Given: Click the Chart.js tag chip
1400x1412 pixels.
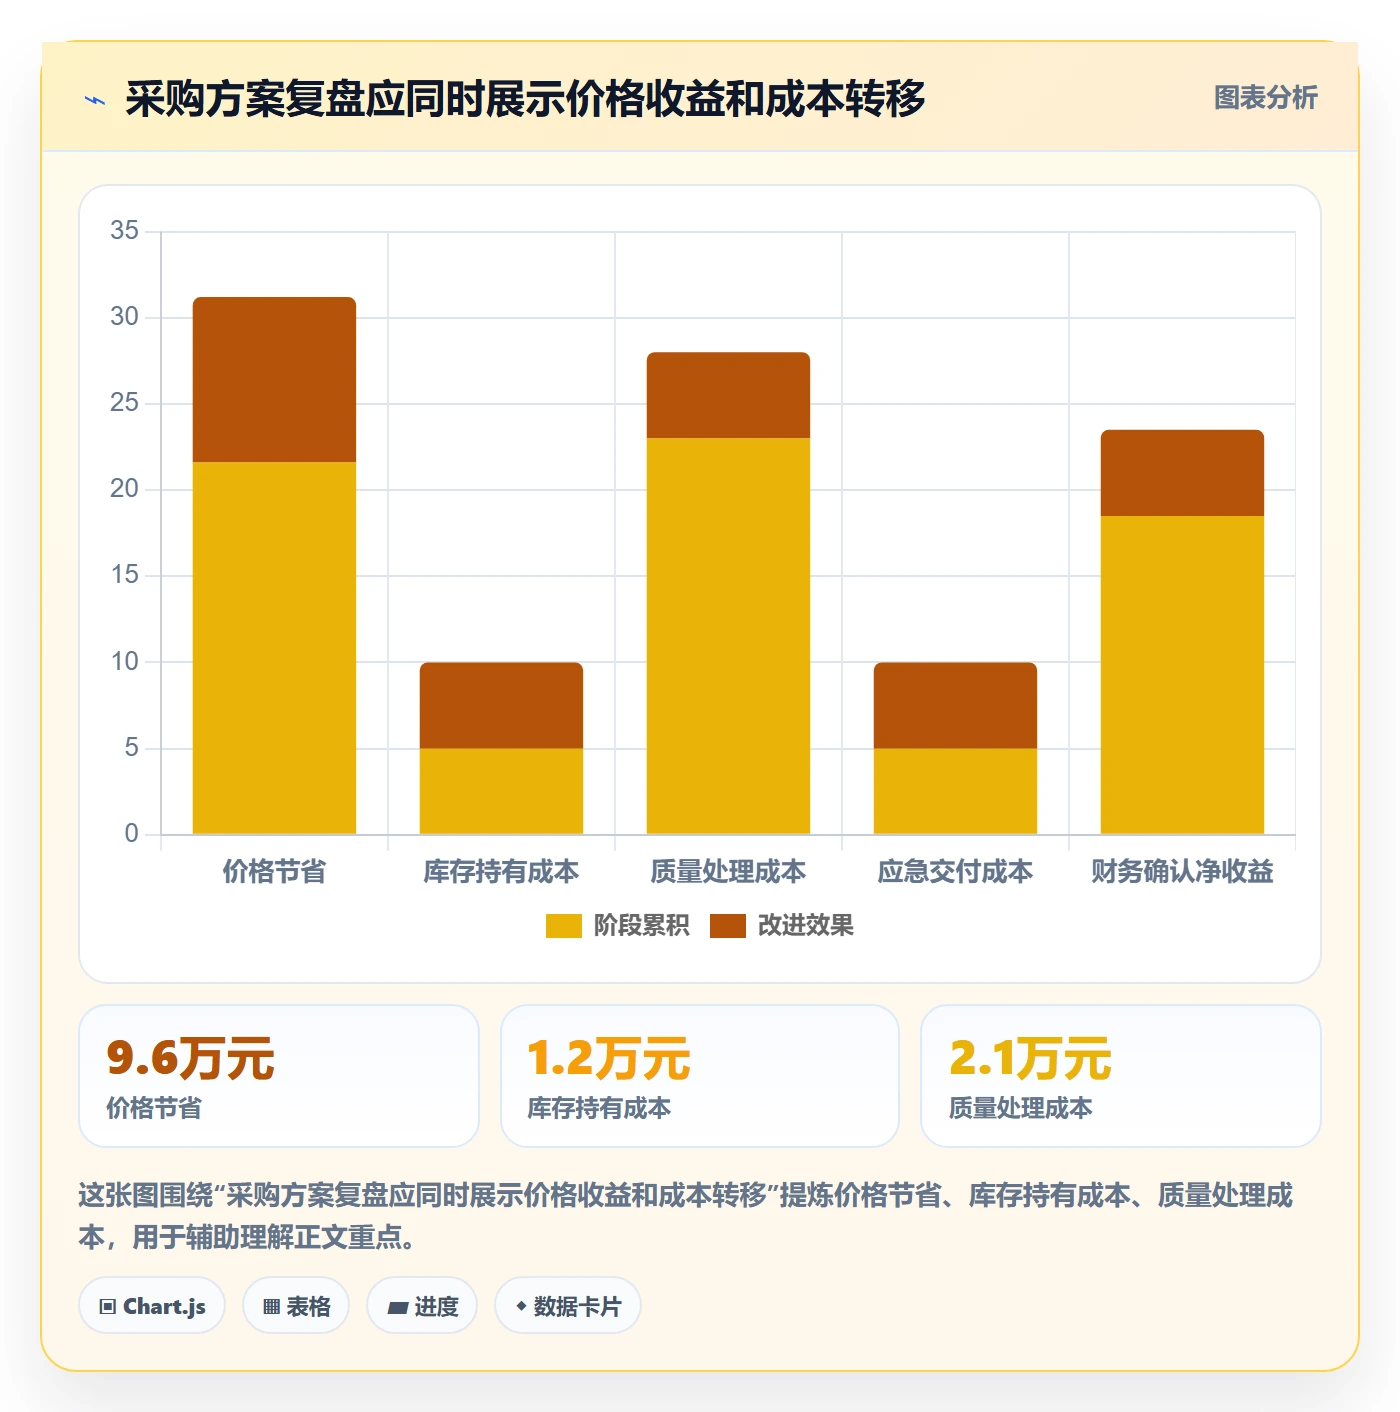Looking at the screenshot, I should click(152, 1306).
